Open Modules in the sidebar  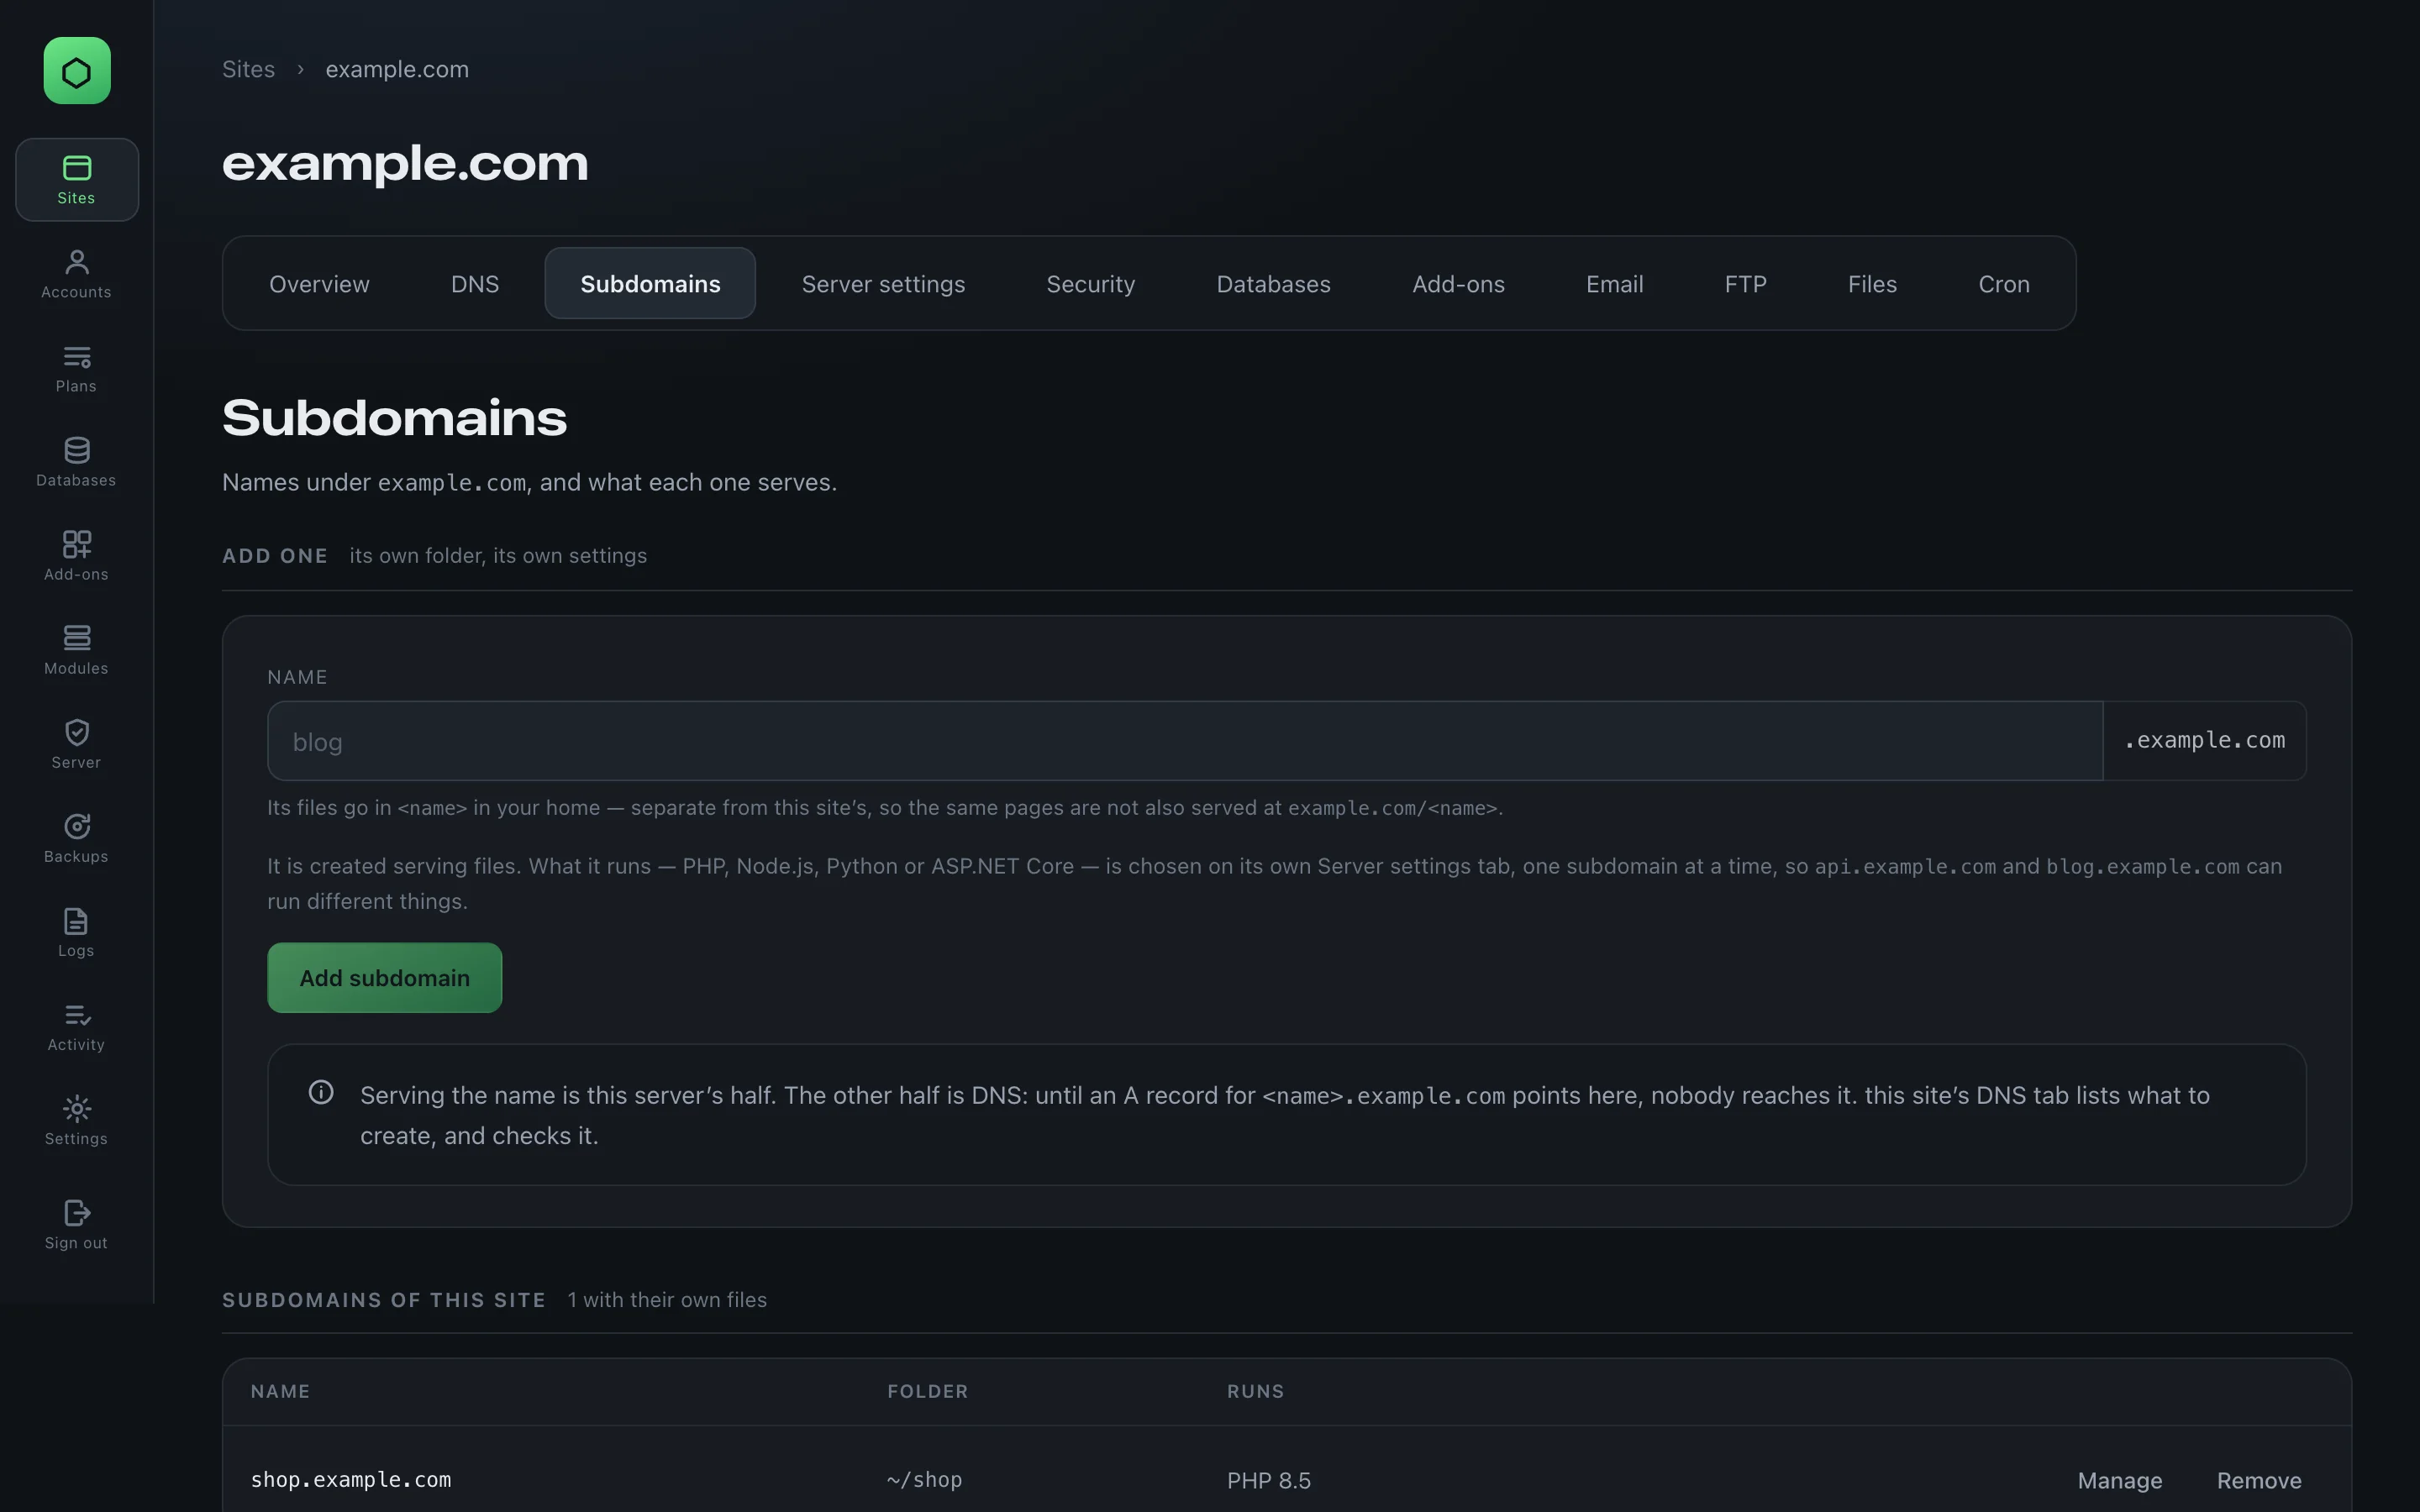coord(77,650)
